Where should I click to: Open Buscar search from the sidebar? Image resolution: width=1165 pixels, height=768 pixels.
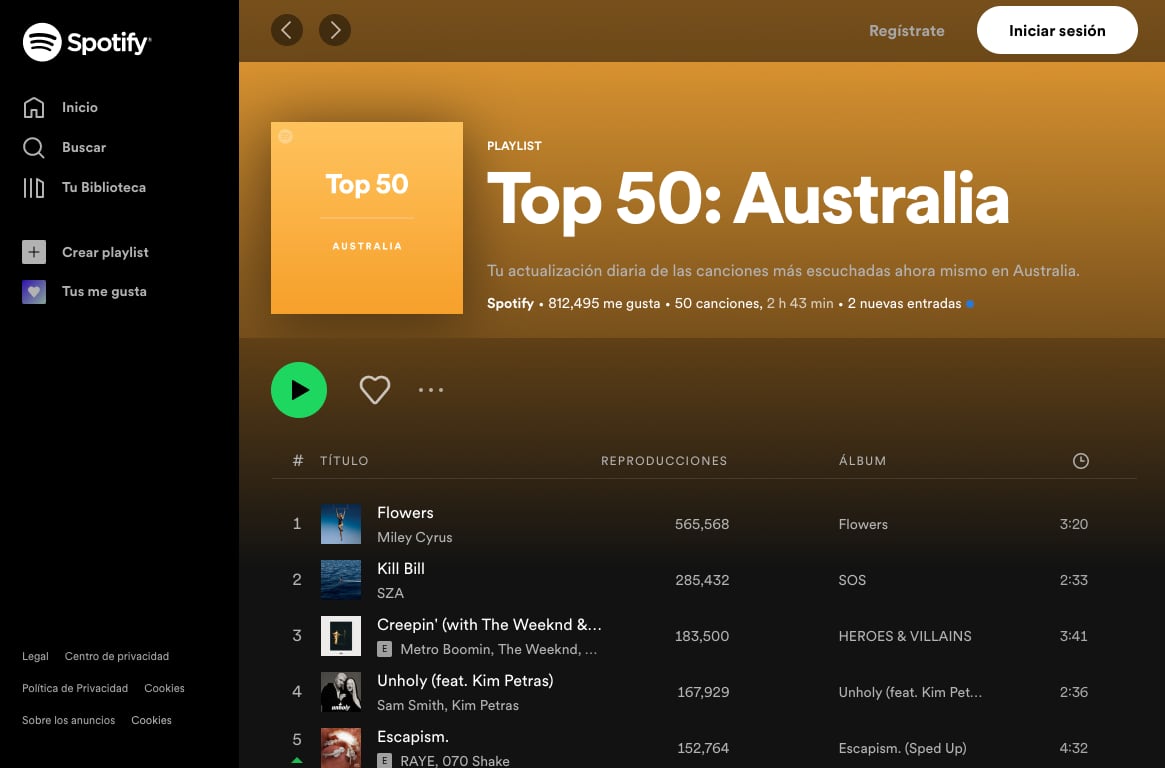[84, 147]
